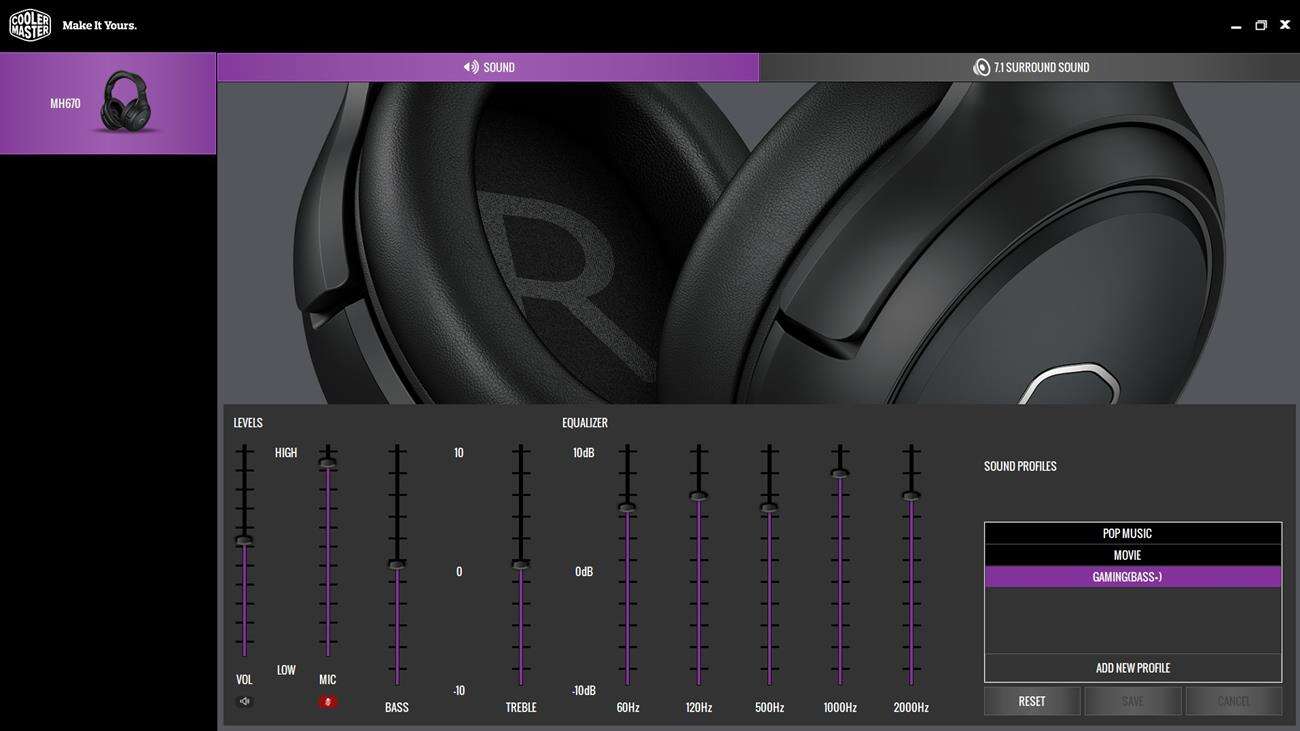Click the Bass slider handle
Screen dimensions: 1300x731
[397, 565]
